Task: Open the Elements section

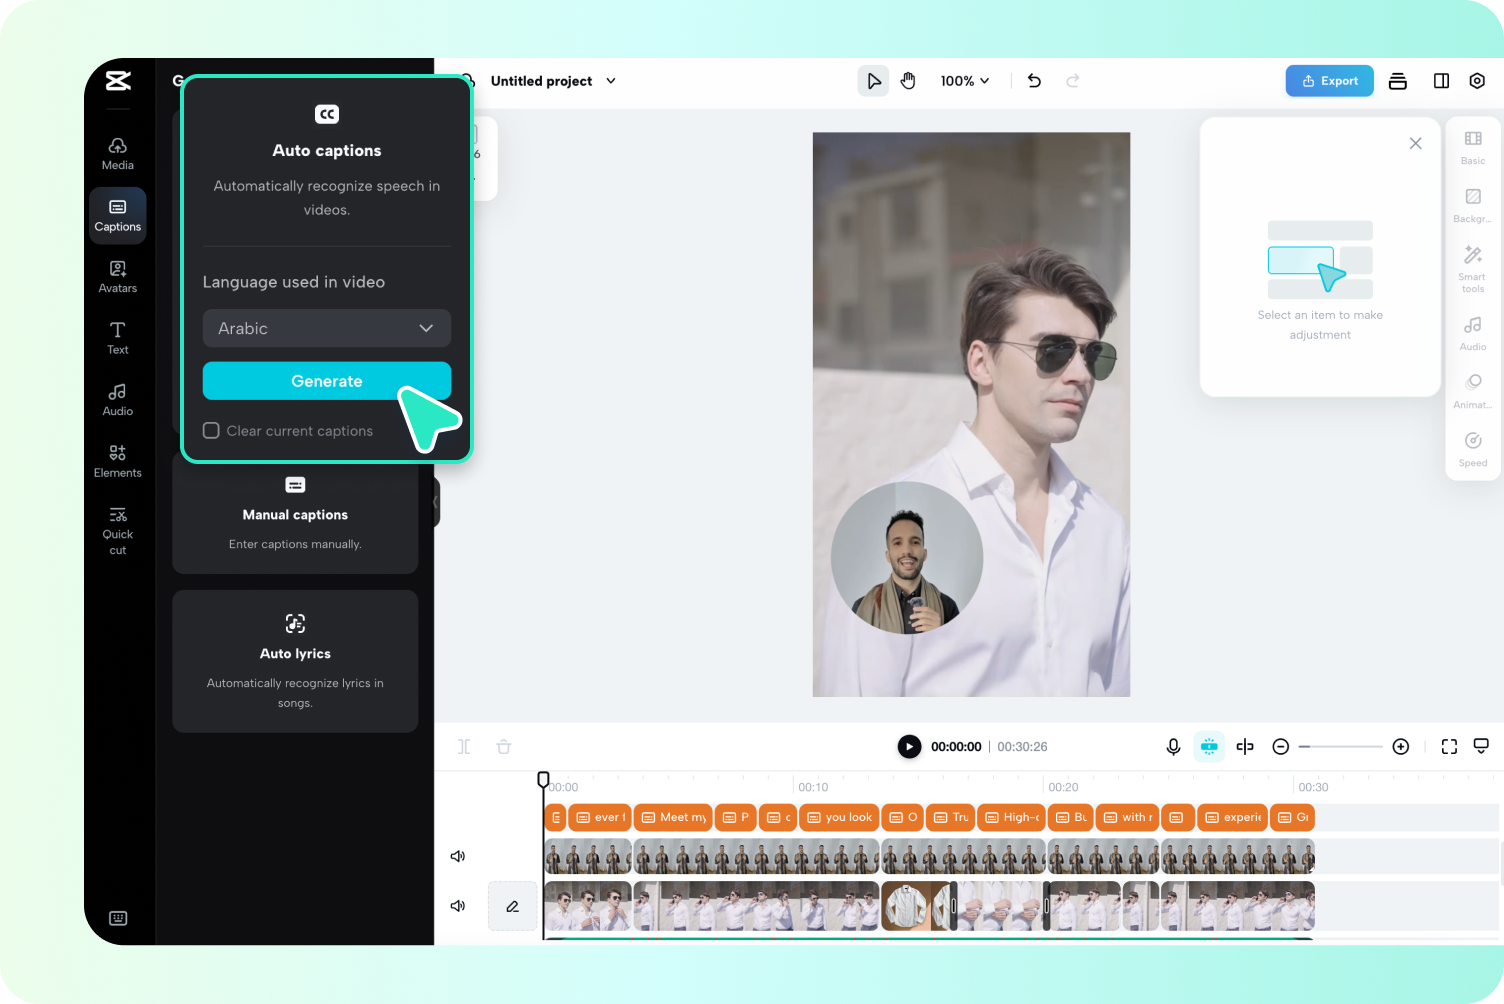Action: coord(117,460)
